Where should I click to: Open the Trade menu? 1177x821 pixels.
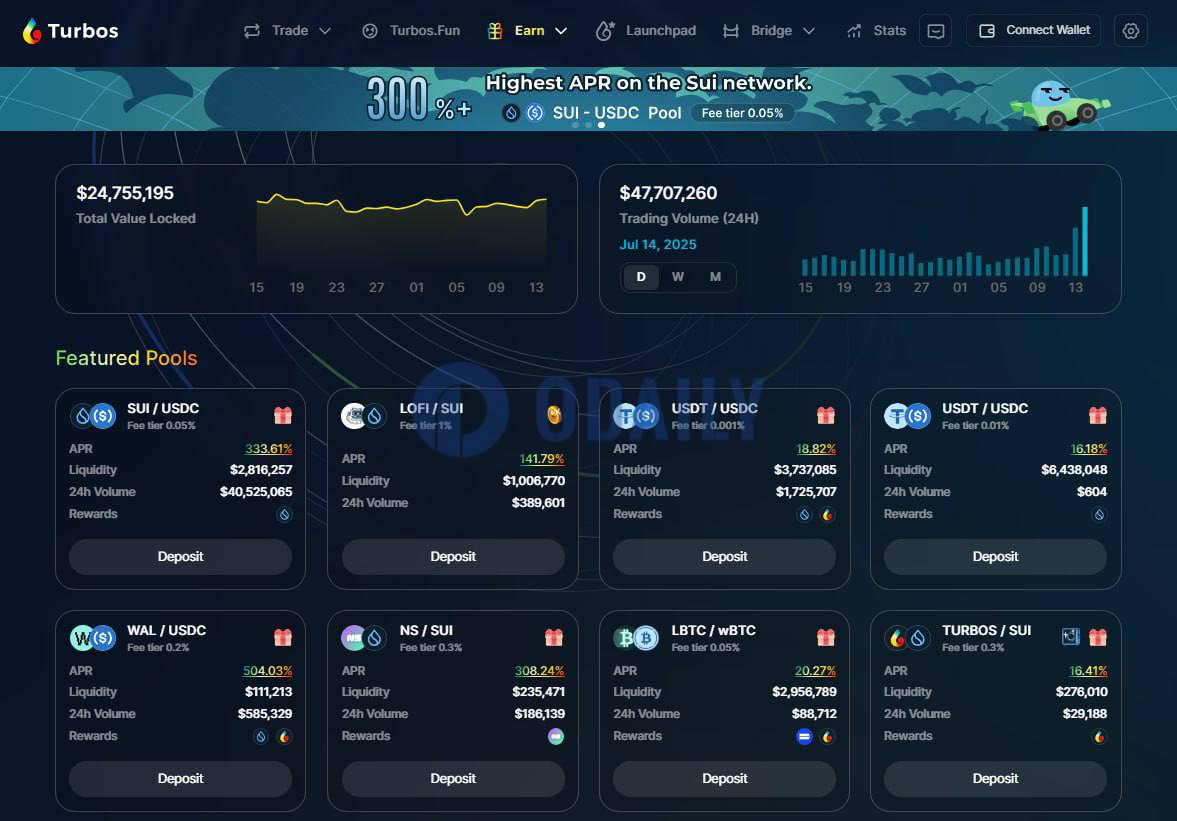(x=287, y=31)
